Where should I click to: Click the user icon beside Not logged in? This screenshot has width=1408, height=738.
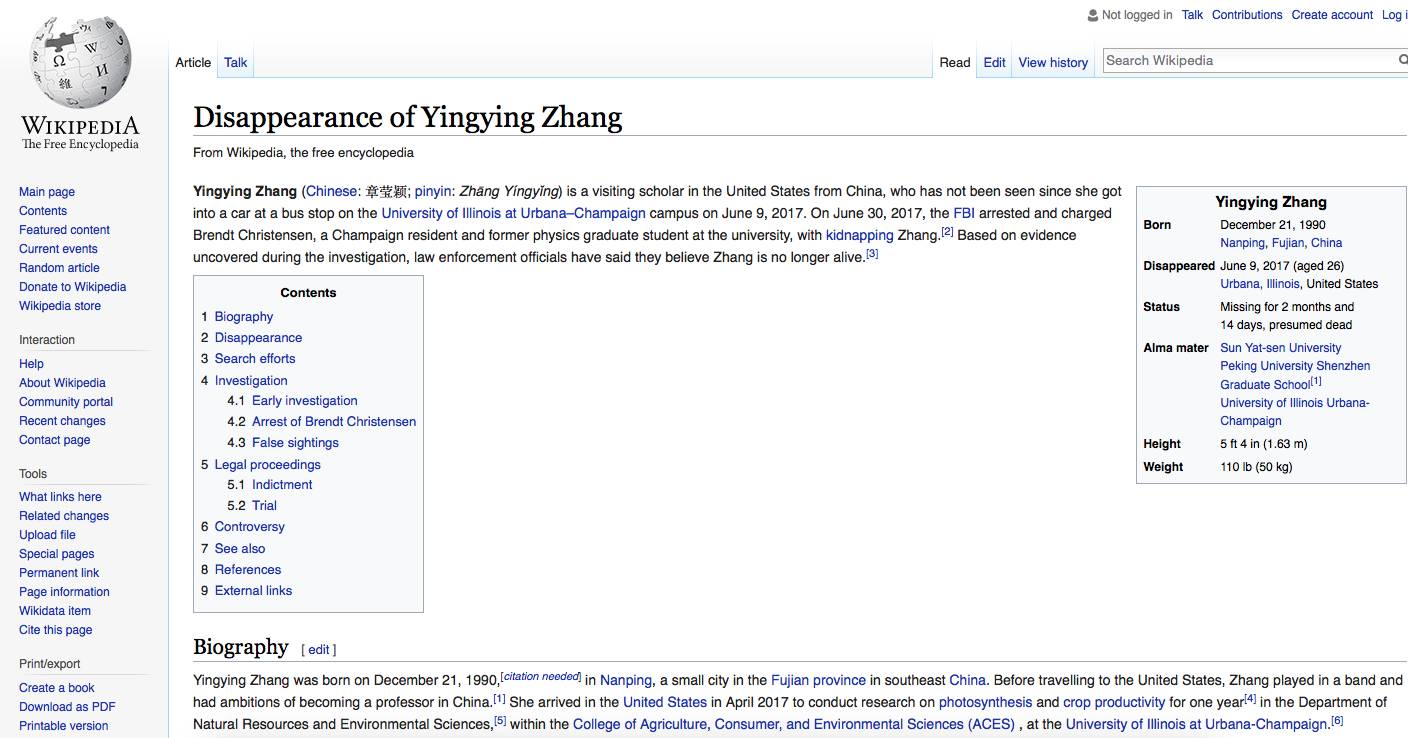pos(1092,15)
